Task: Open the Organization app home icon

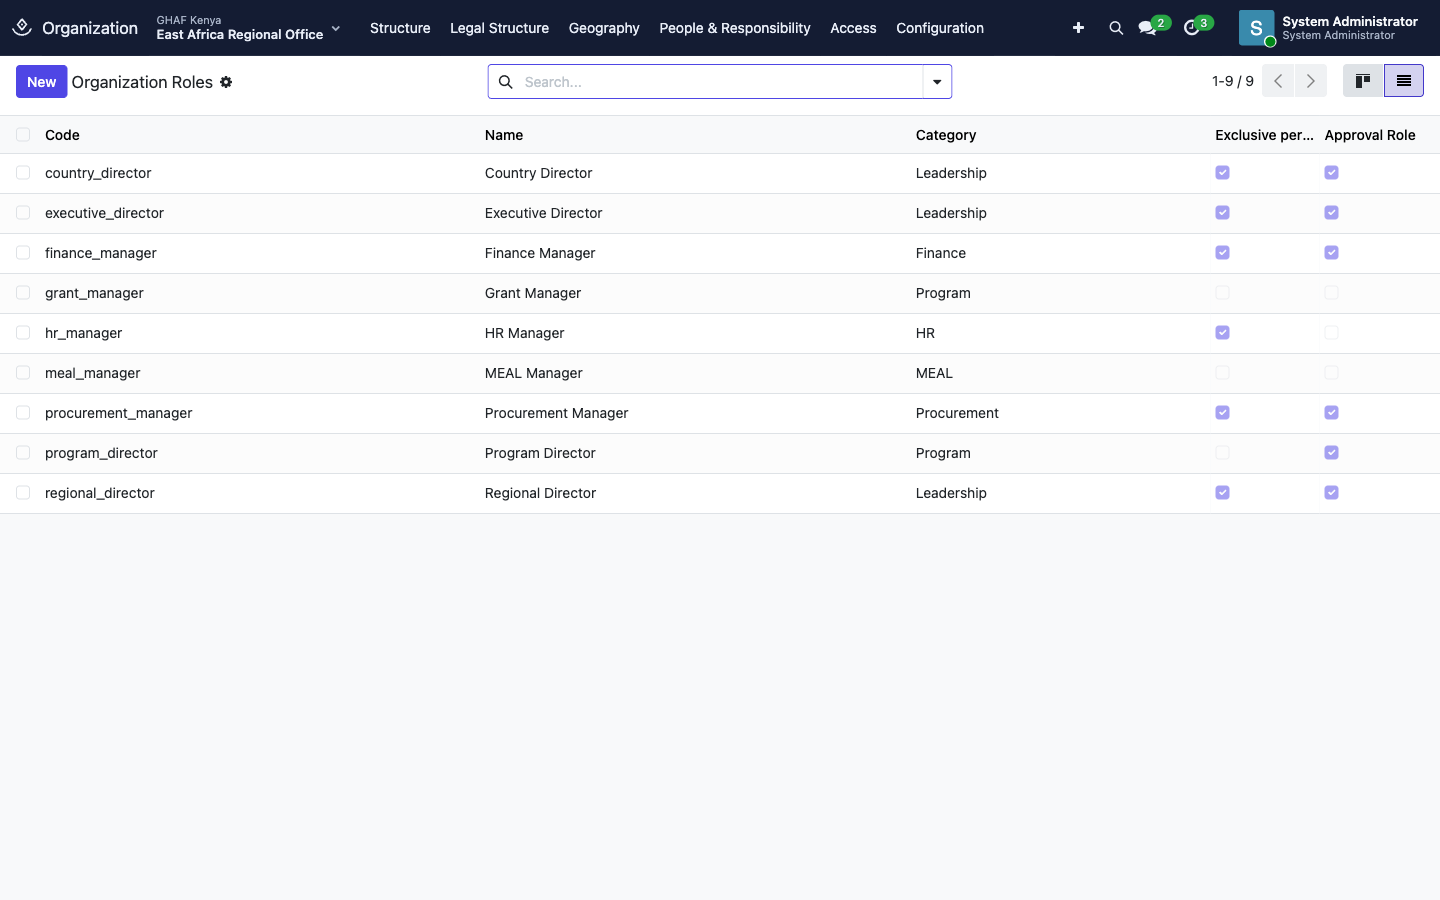Action: coord(22,27)
